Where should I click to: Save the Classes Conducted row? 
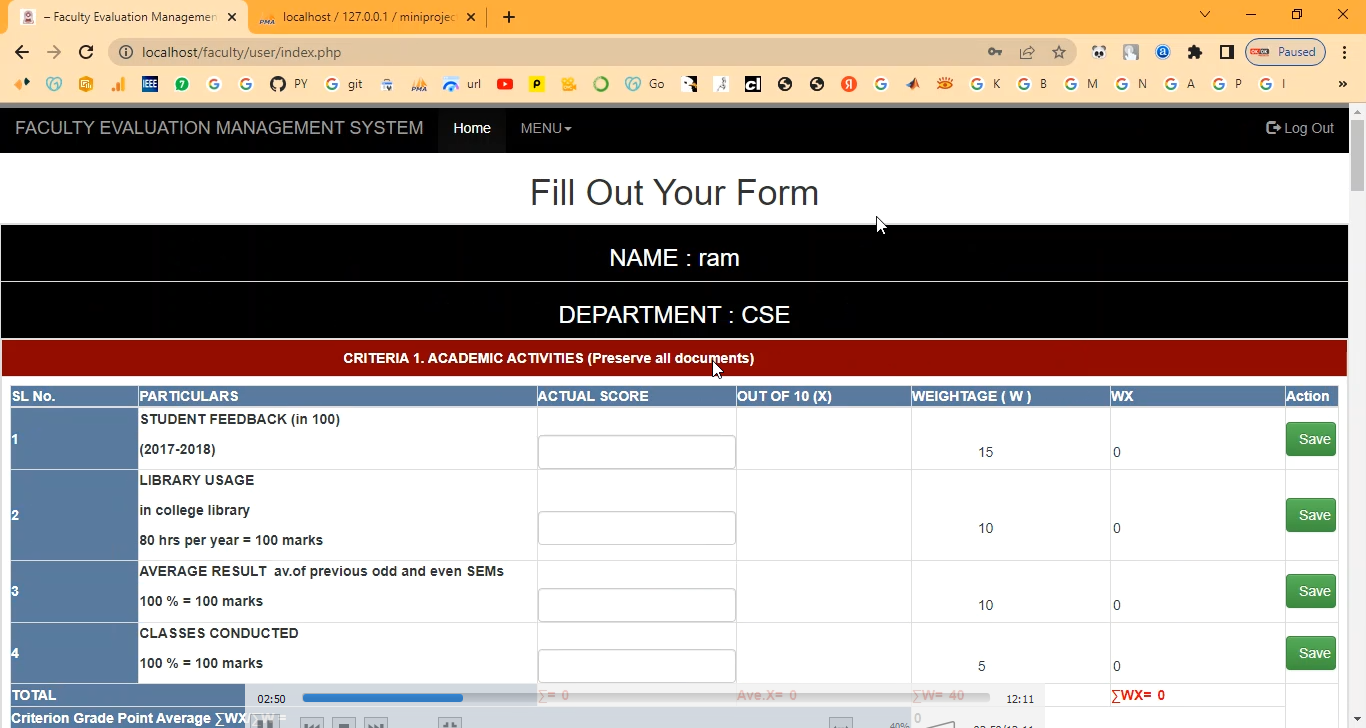1311,653
